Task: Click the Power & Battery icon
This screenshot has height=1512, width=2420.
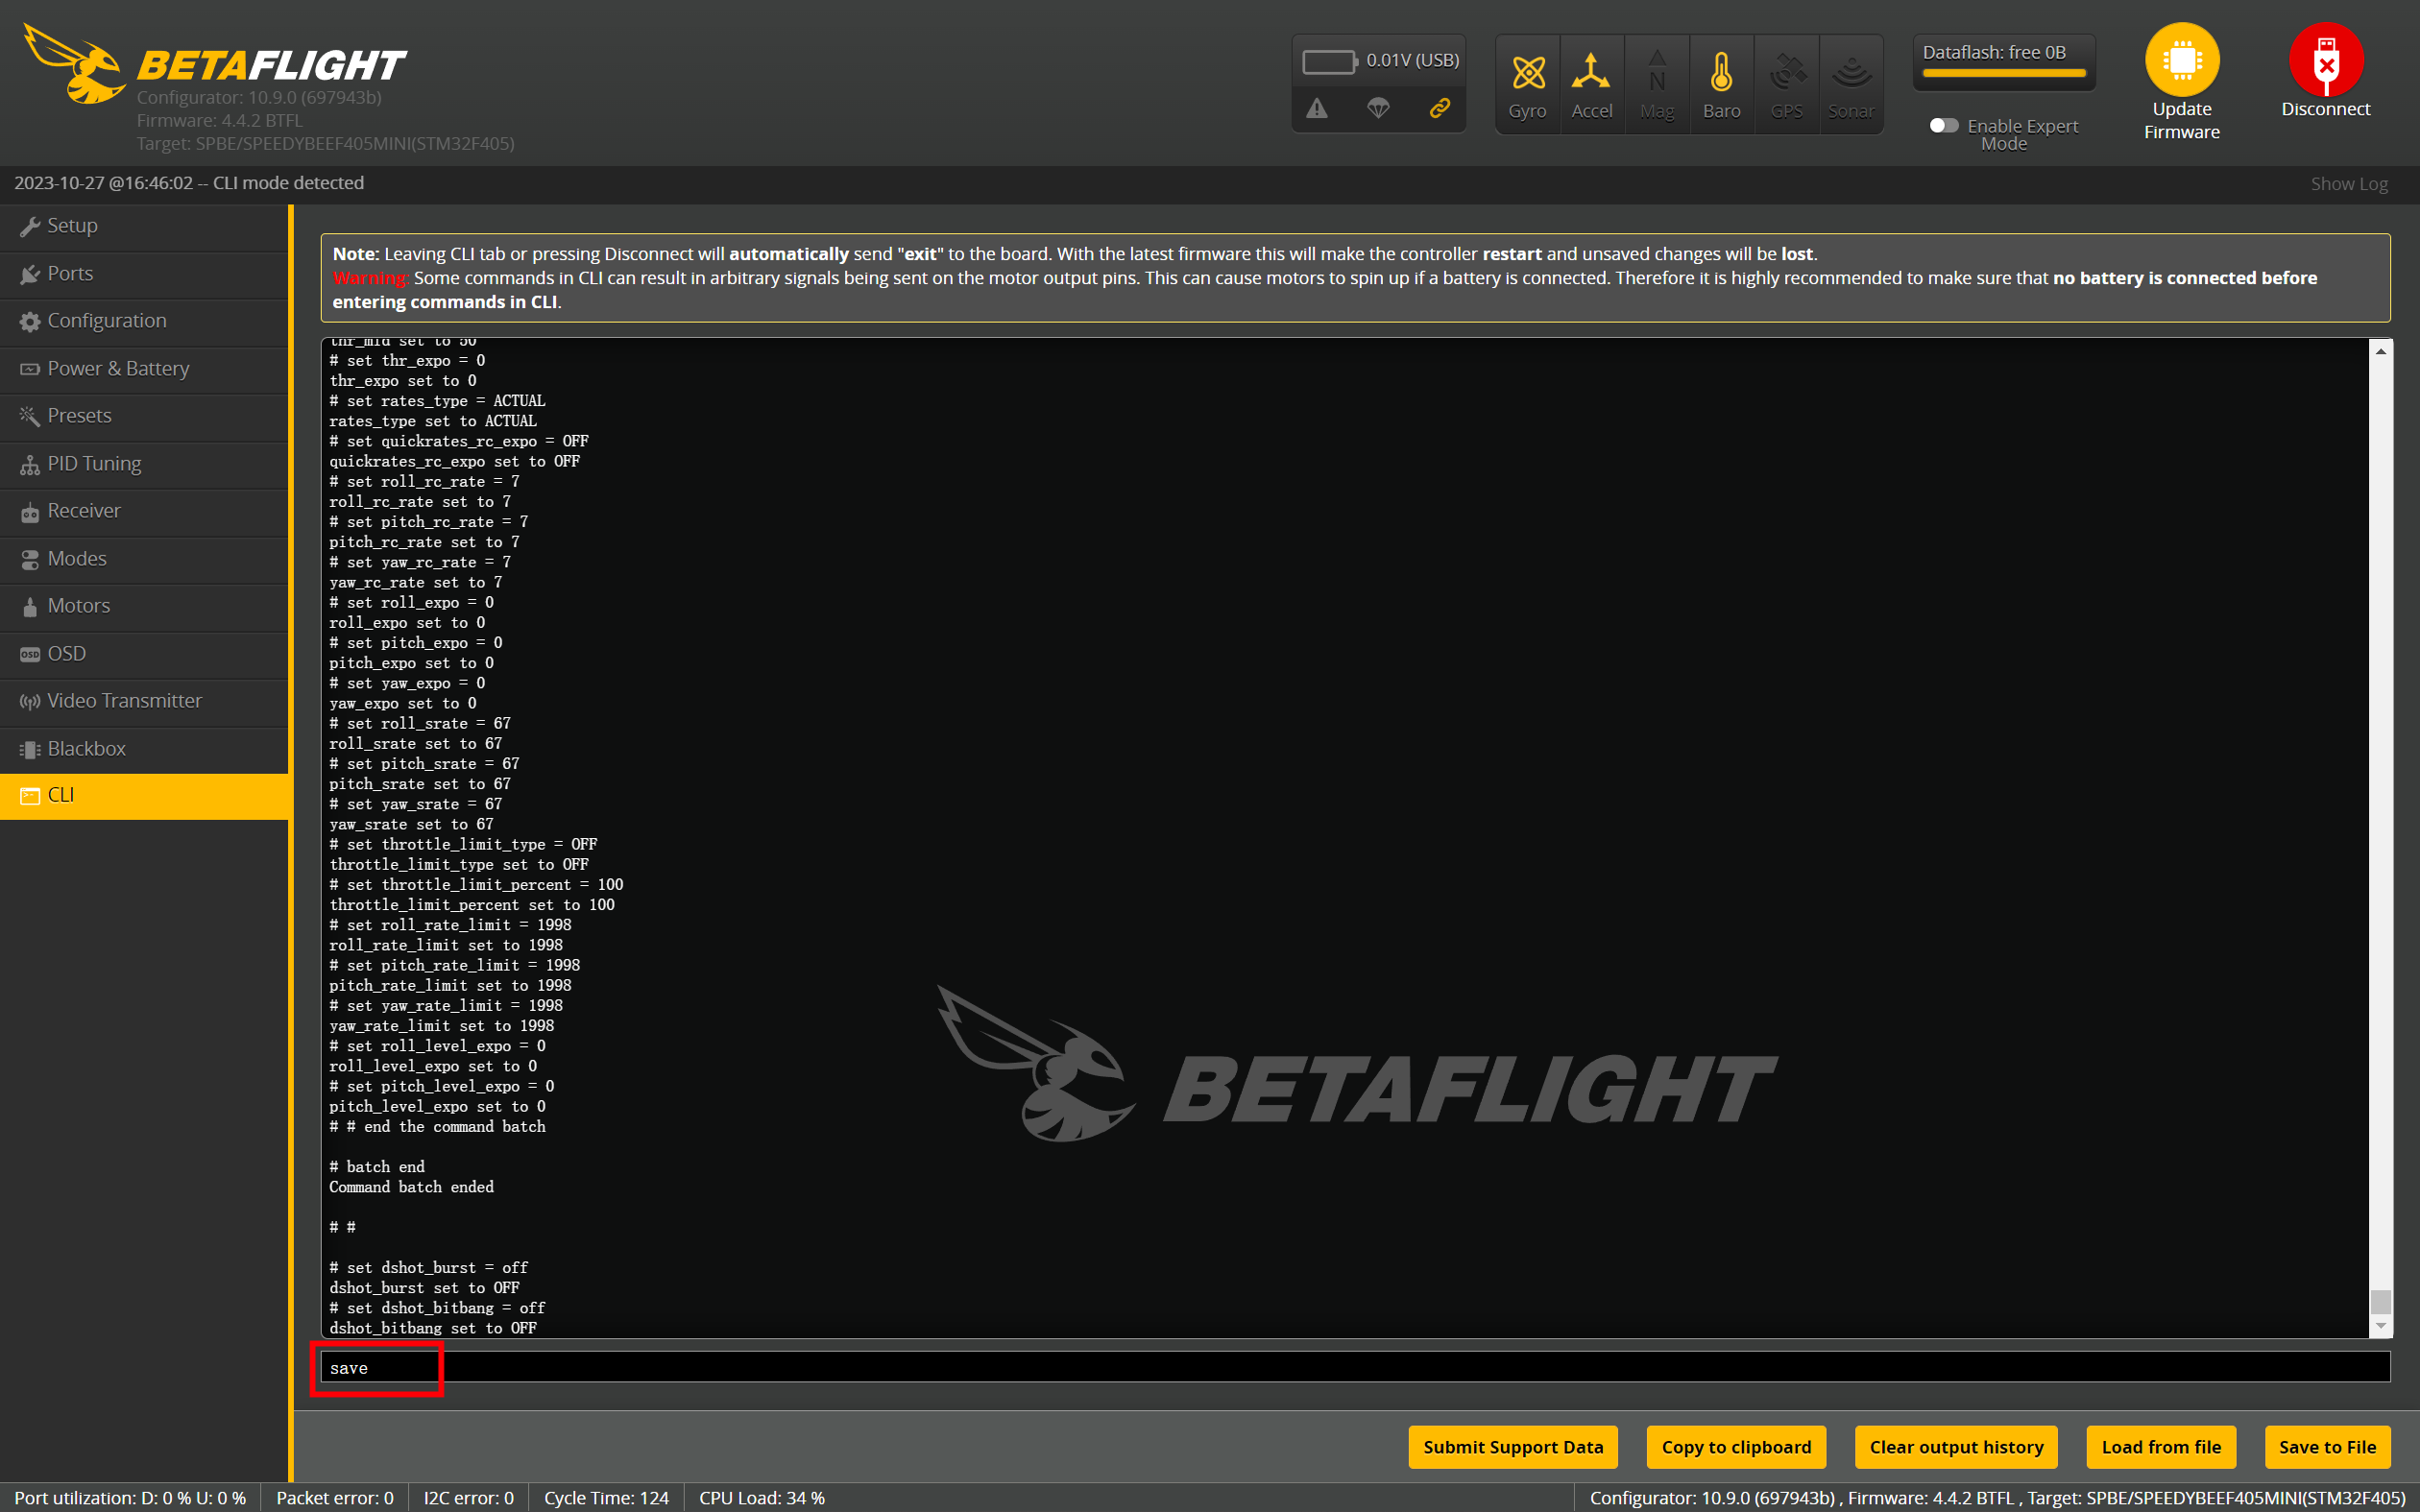Action: [30, 369]
